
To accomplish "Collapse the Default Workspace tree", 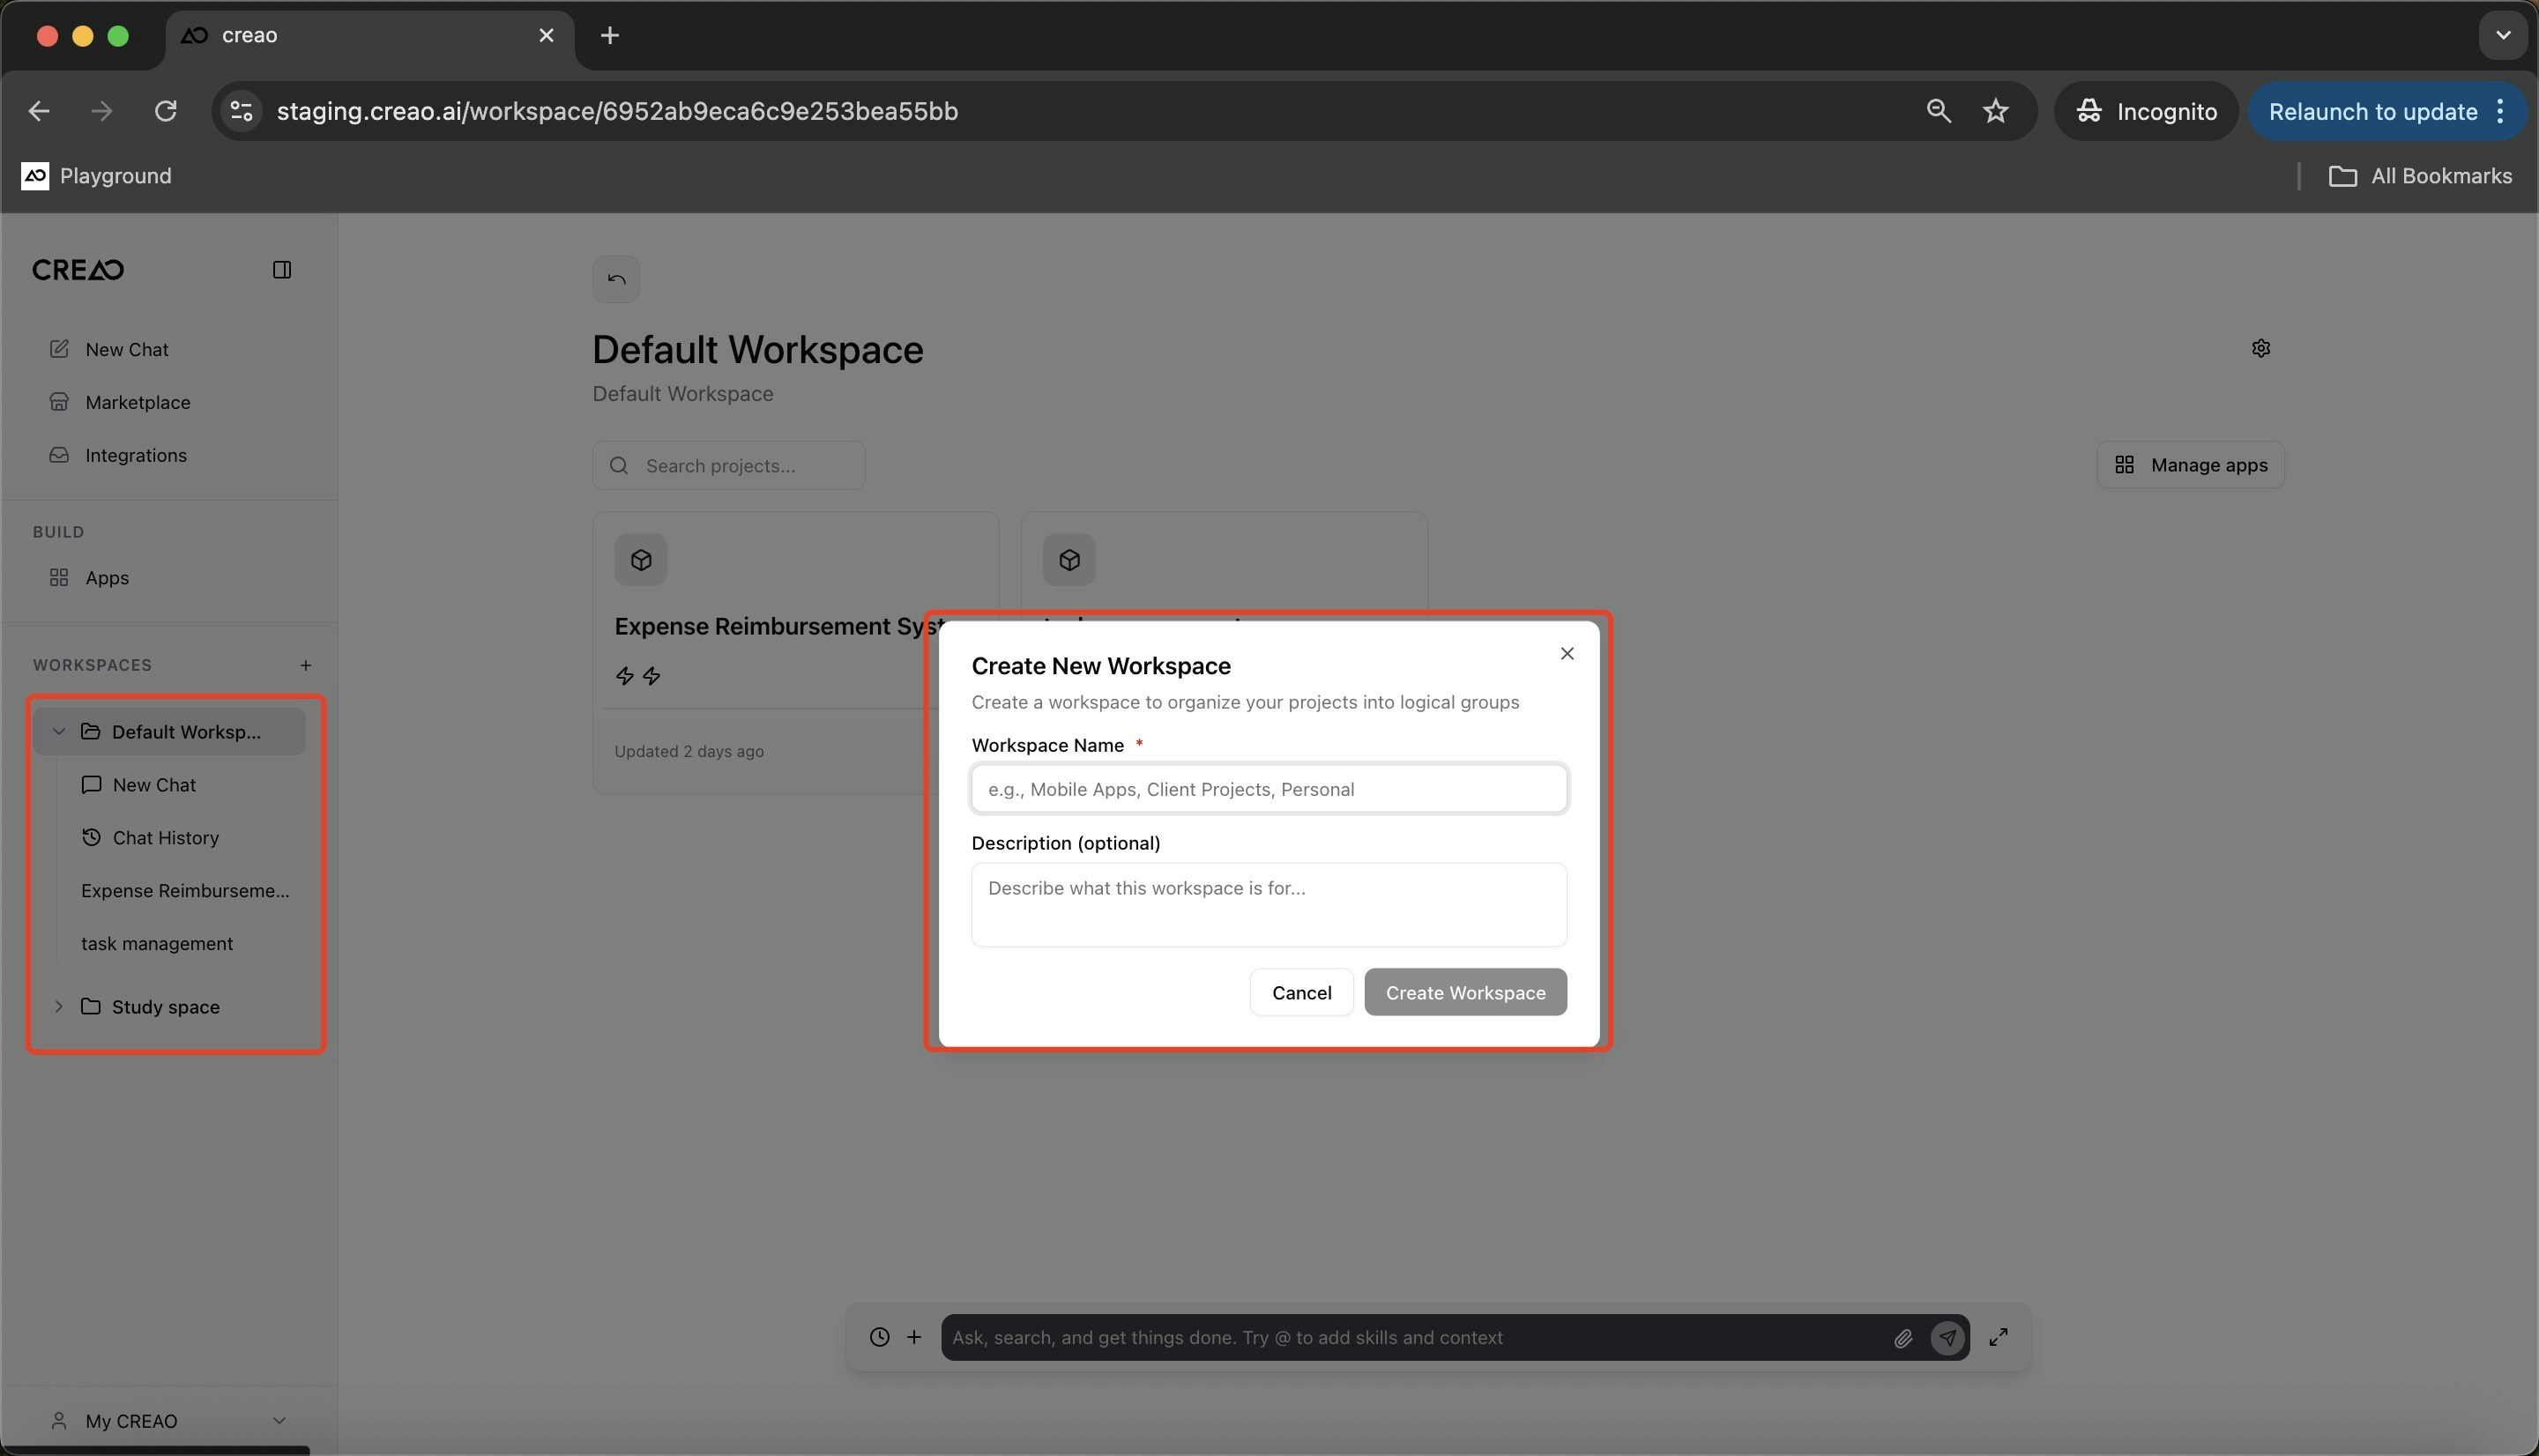I will pos(58,732).
